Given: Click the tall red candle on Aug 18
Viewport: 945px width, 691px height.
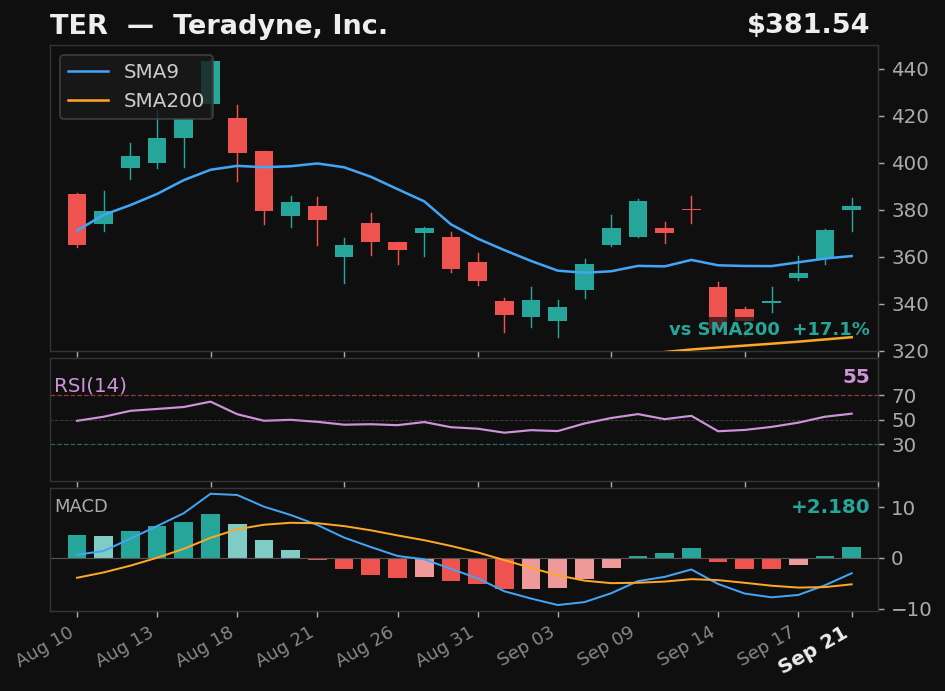Looking at the screenshot, I should [x=237, y=136].
